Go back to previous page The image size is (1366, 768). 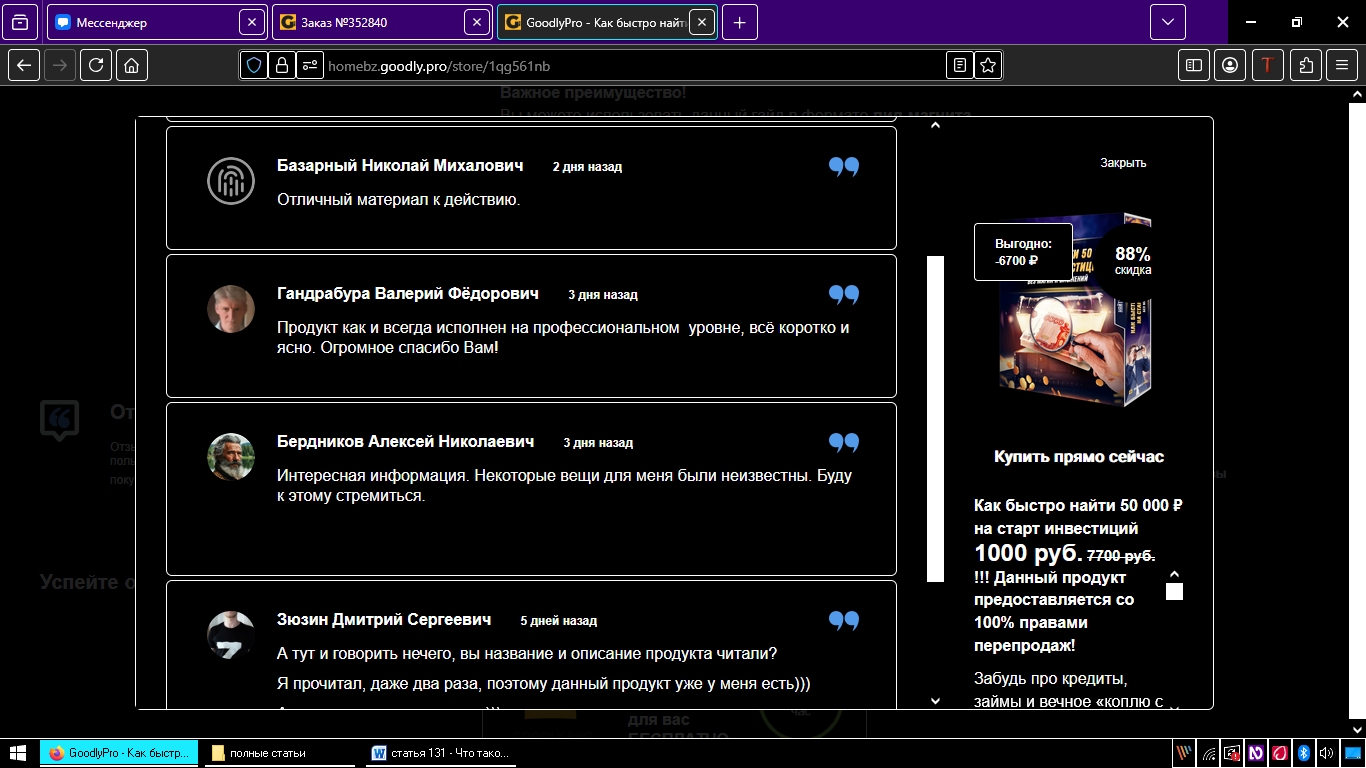[25, 65]
